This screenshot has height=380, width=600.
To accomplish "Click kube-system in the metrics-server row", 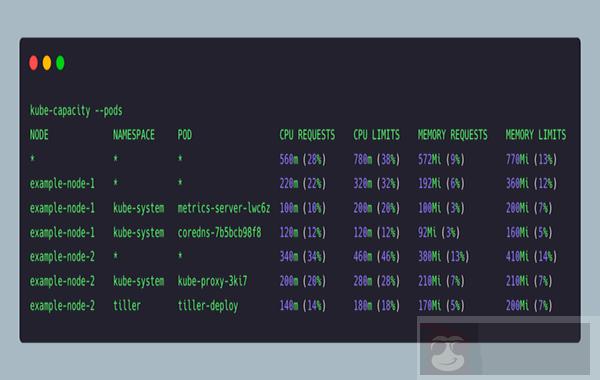I will (139, 208).
